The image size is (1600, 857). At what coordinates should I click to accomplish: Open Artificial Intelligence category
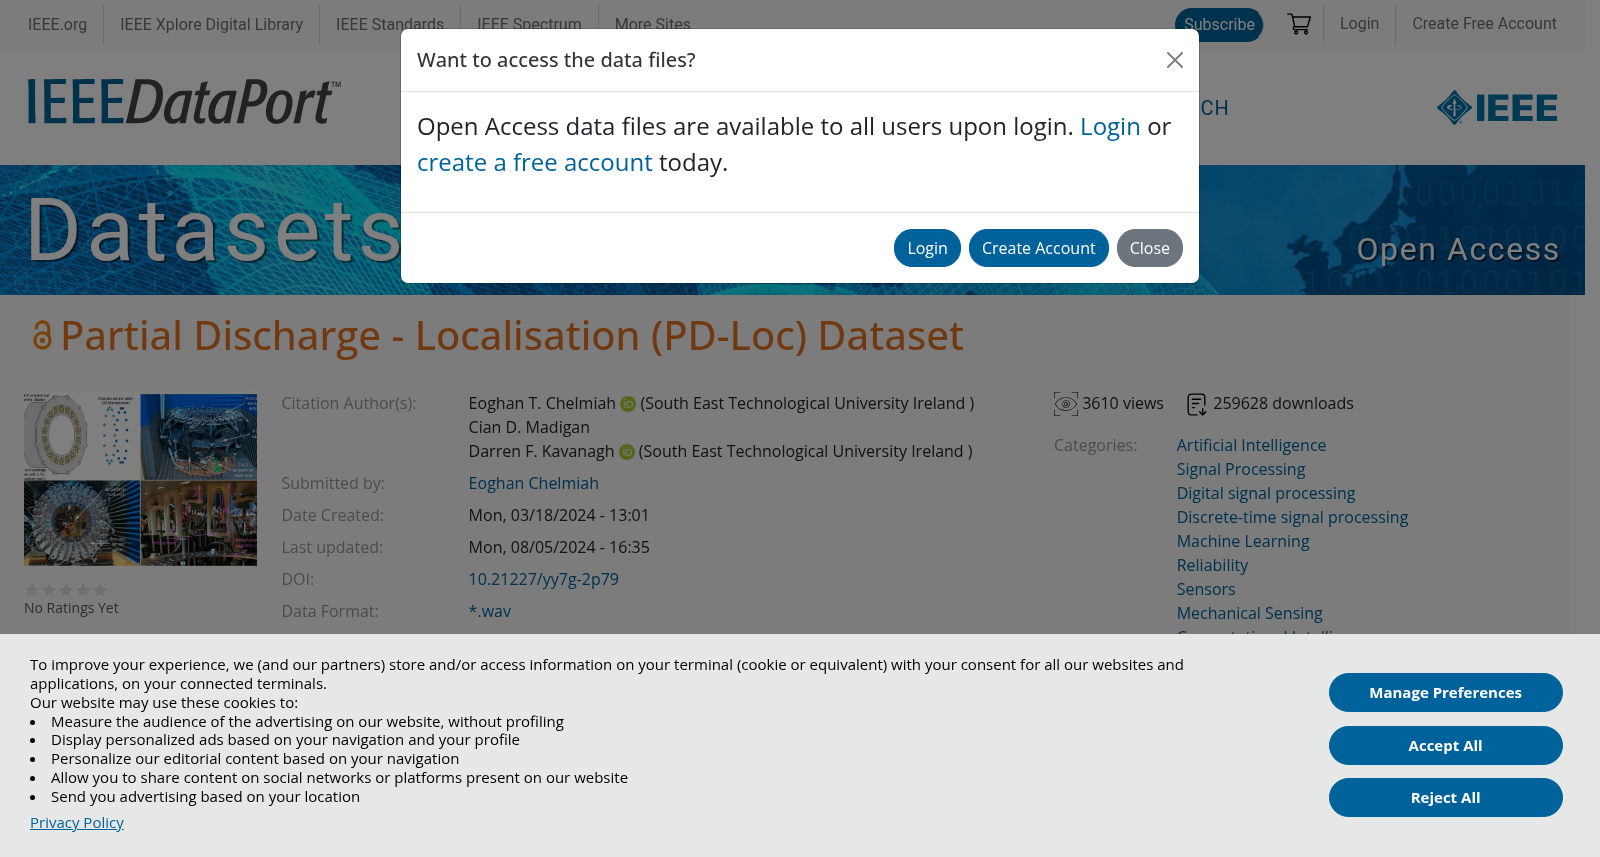1251,446
